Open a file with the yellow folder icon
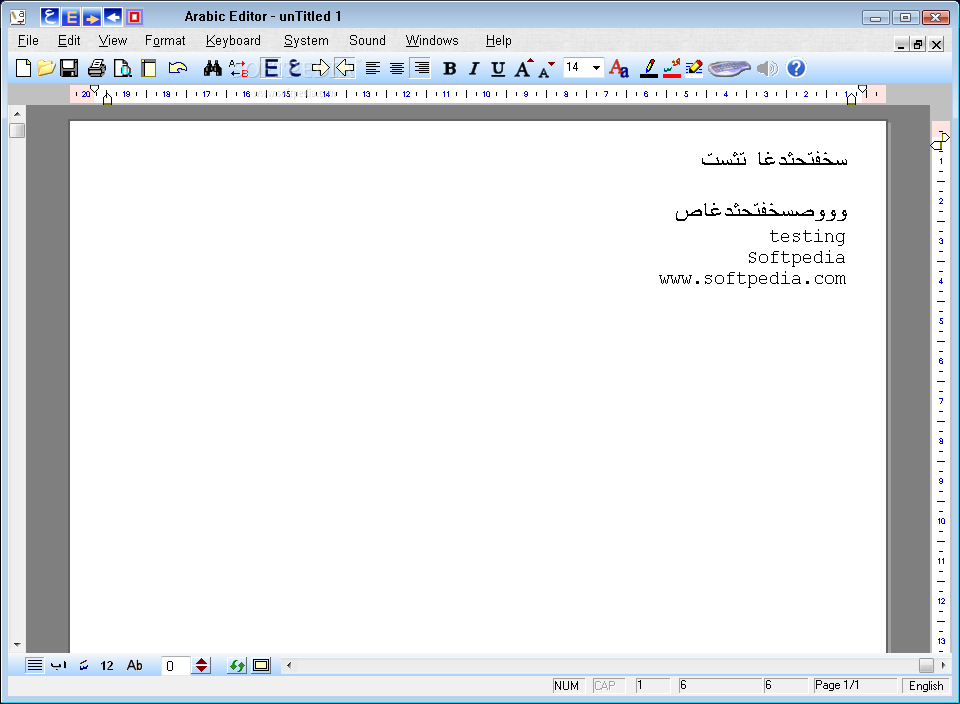 (x=46, y=68)
